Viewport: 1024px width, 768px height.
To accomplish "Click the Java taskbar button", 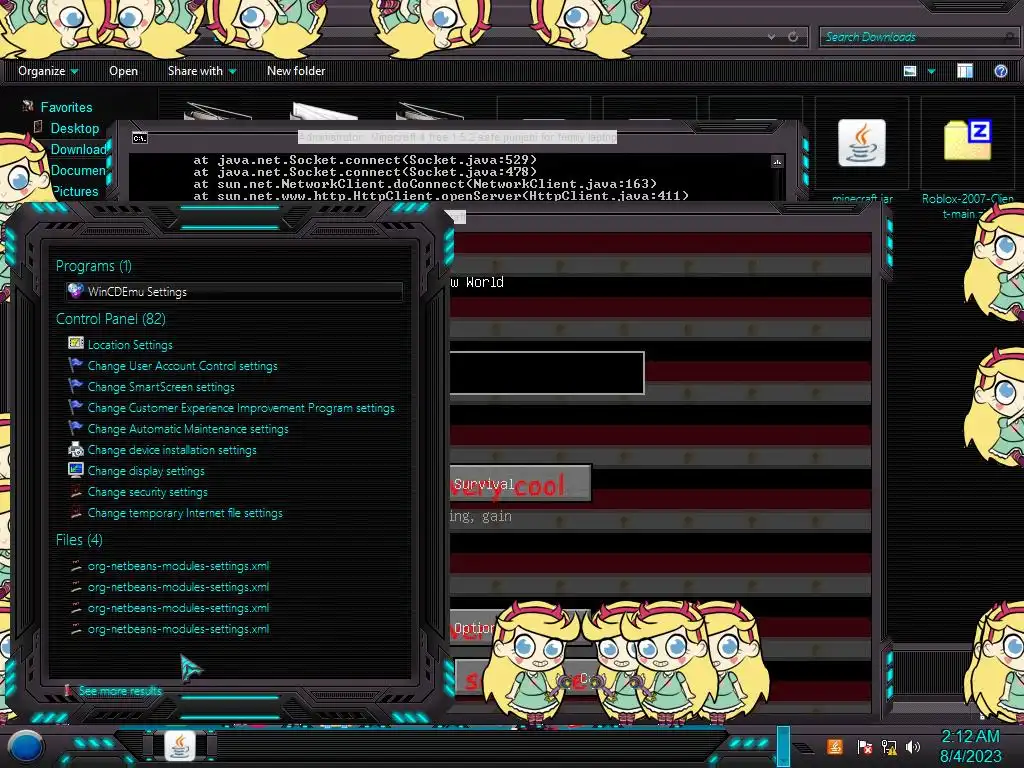I will (x=179, y=746).
